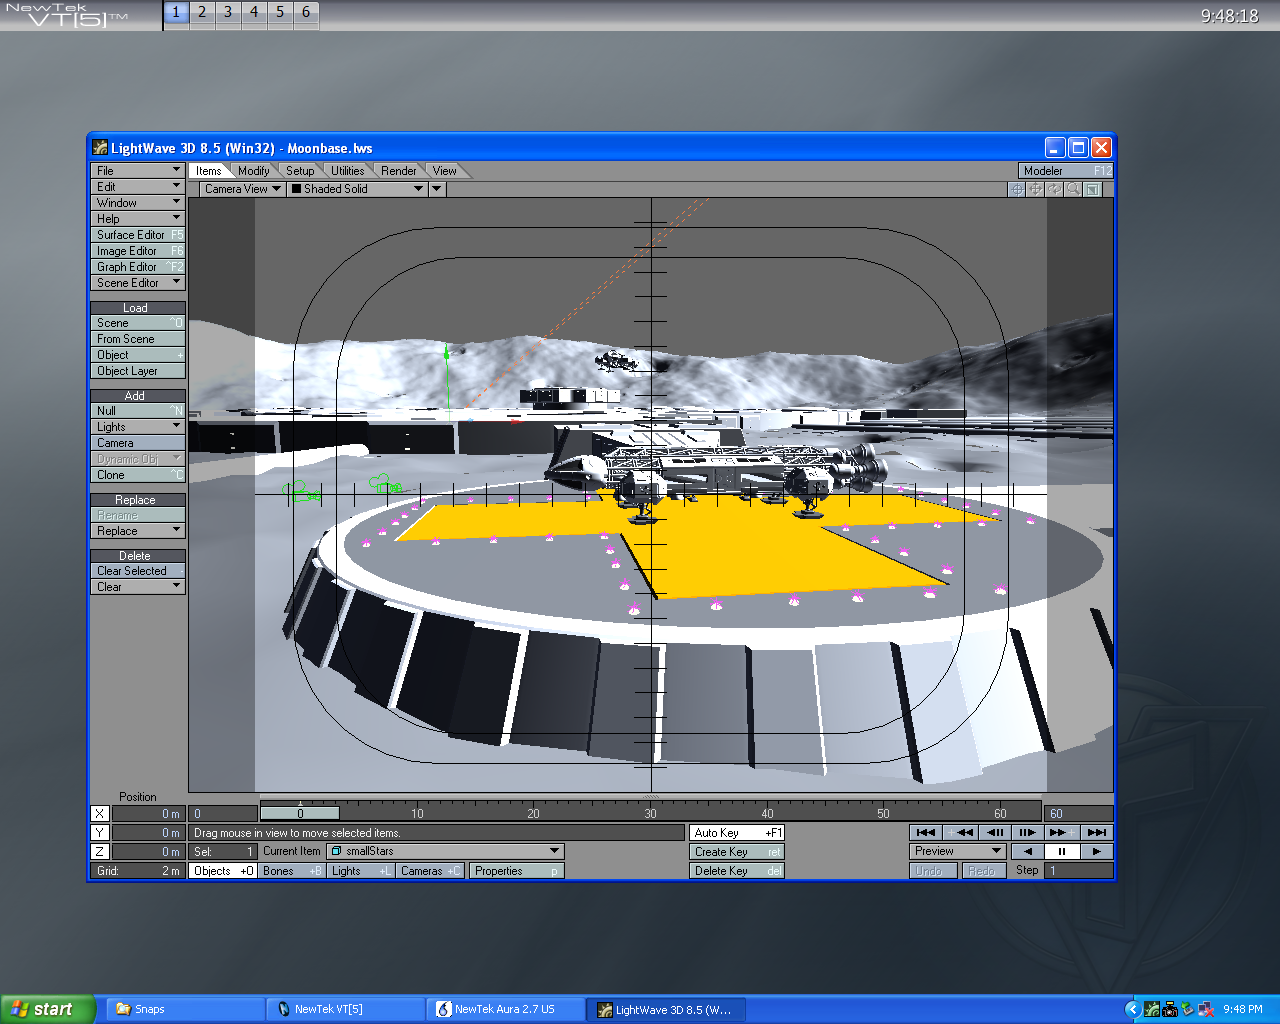Jump to the first frame
This screenshot has height=1024, width=1280.
[x=926, y=832]
